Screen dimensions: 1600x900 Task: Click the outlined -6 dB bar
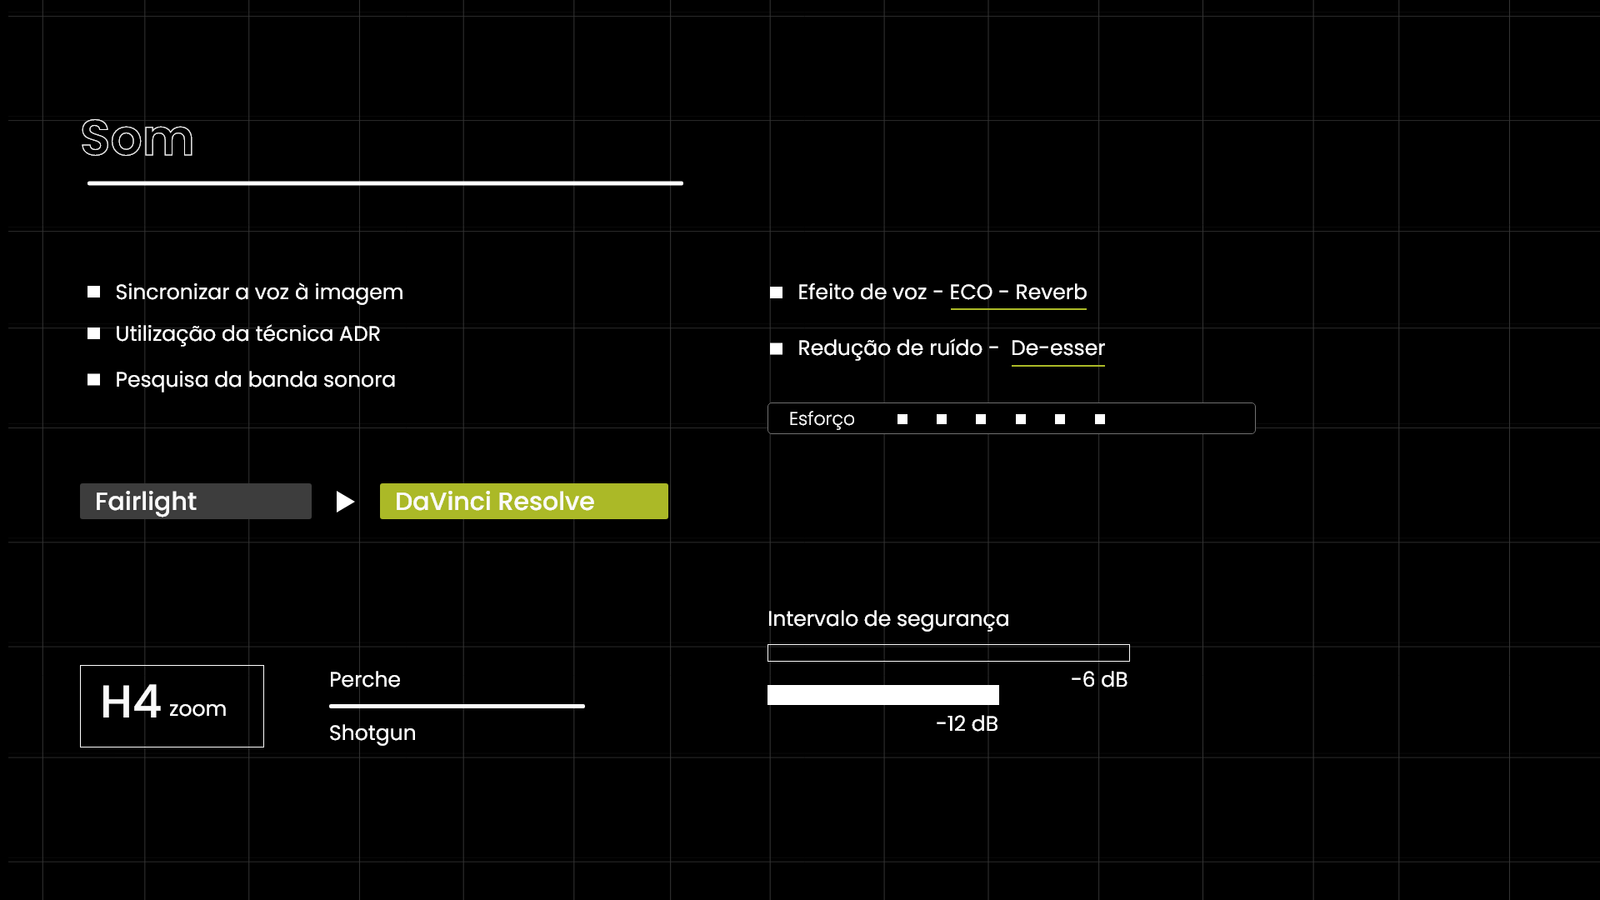click(x=948, y=653)
